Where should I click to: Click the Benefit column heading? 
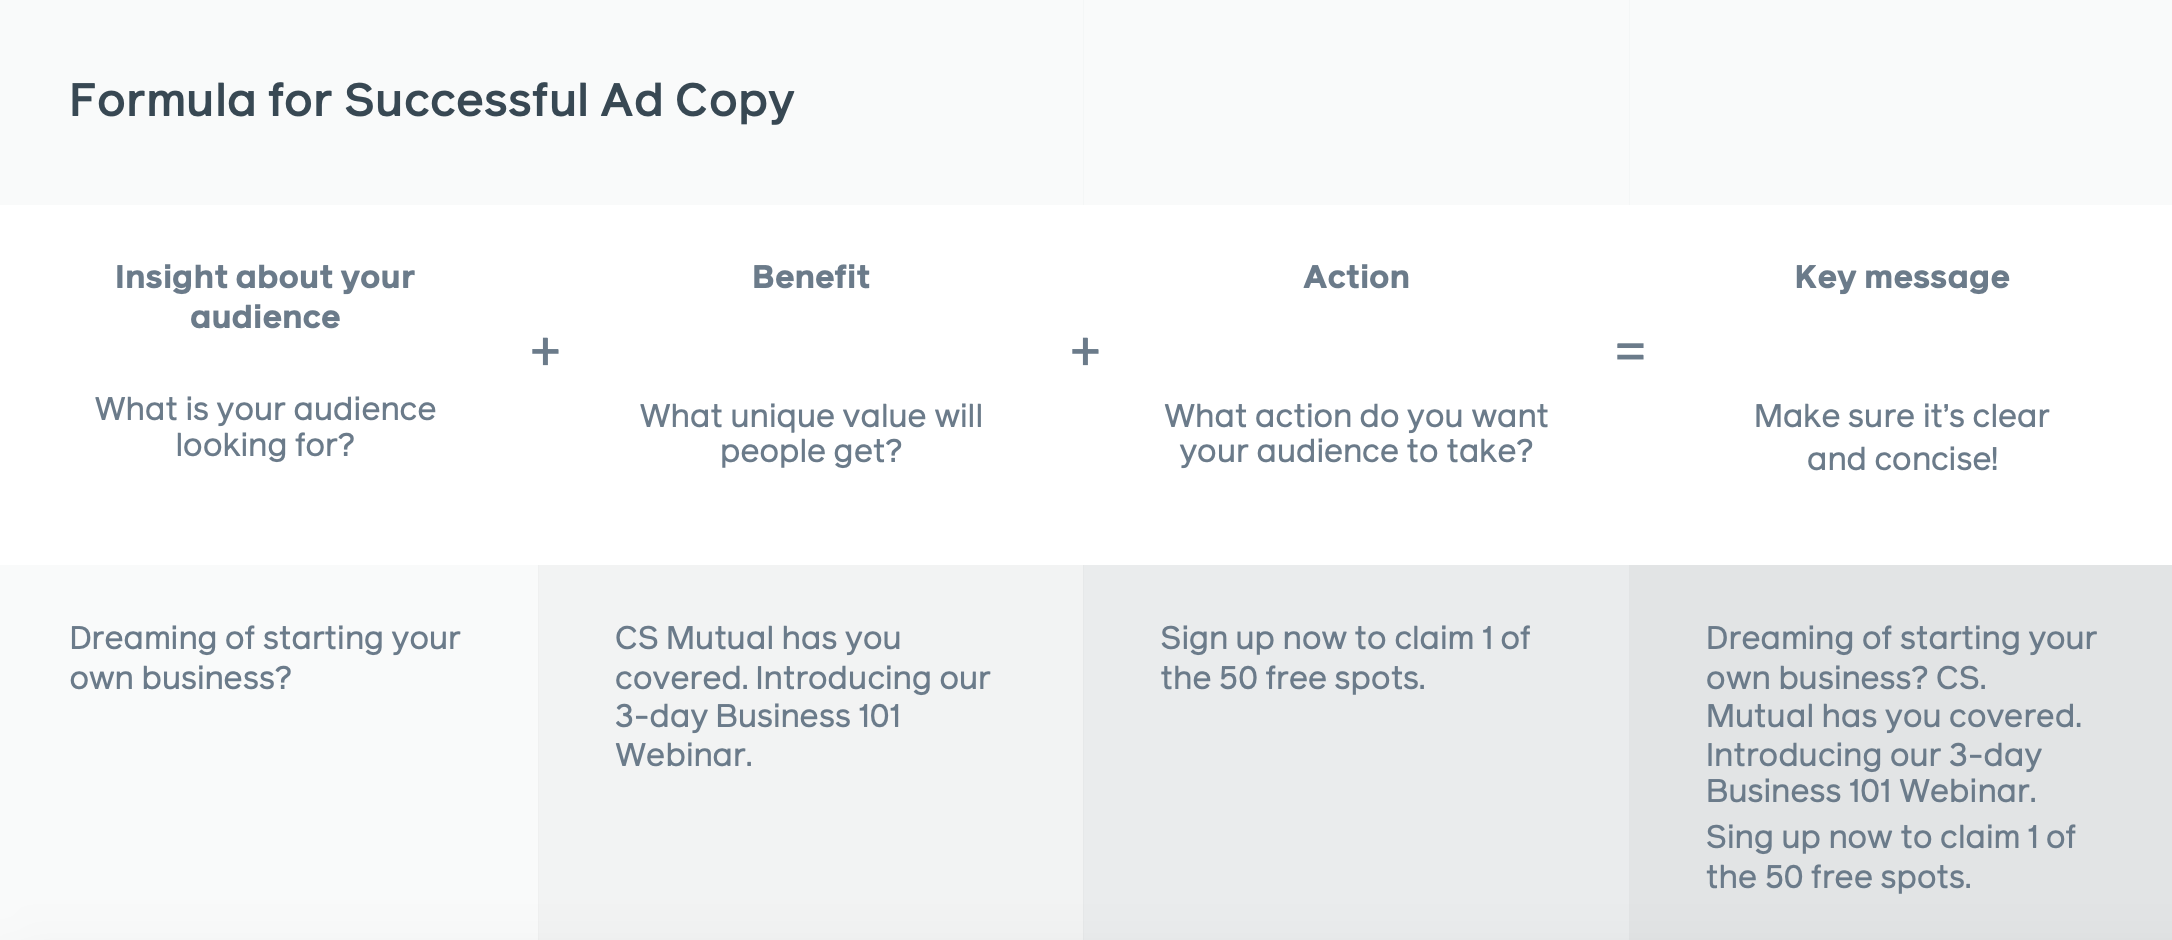[811, 277]
